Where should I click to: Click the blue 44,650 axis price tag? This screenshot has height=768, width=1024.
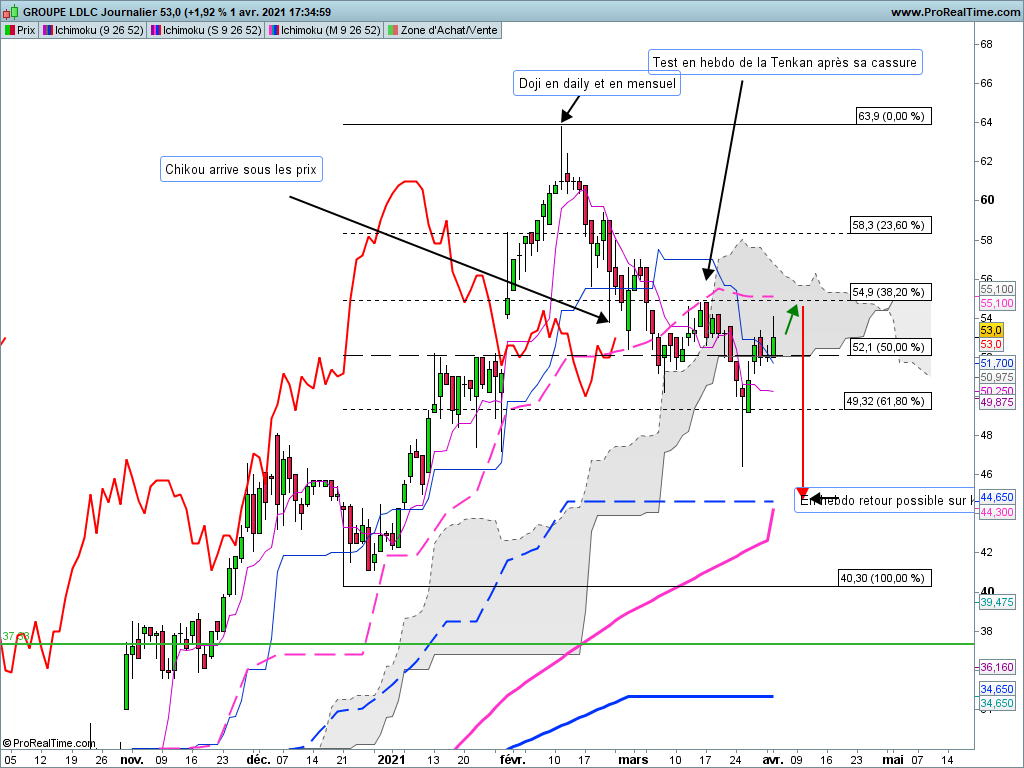pyautogui.click(x=997, y=497)
